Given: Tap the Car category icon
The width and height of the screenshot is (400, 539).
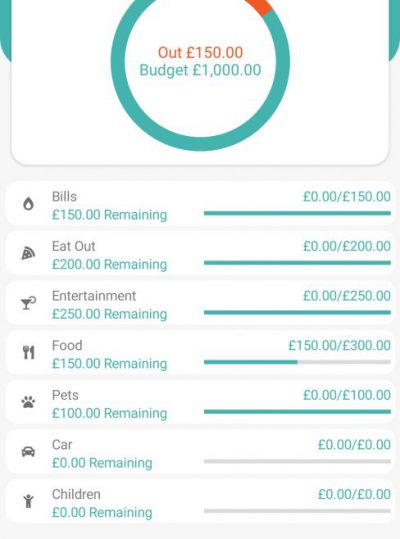Looking at the screenshot, I should tap(28, 451).
